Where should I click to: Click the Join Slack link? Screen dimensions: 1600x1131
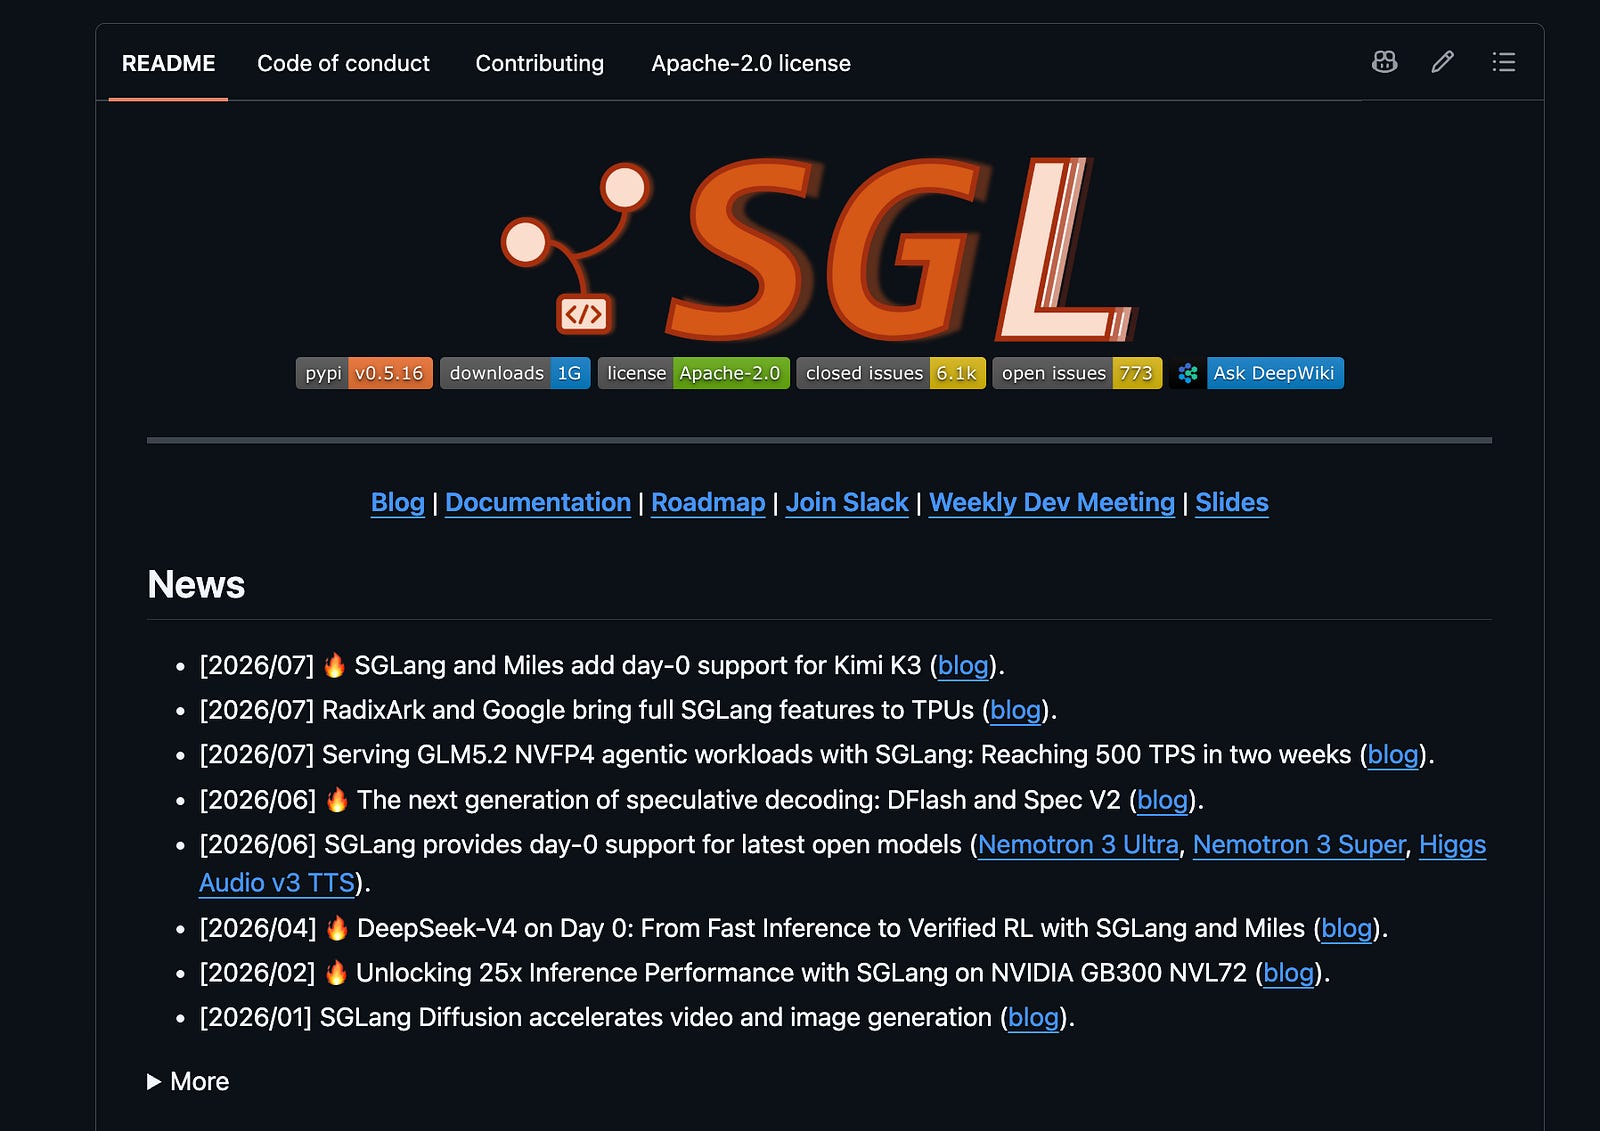pyautogui.click(x=847, y=502)
